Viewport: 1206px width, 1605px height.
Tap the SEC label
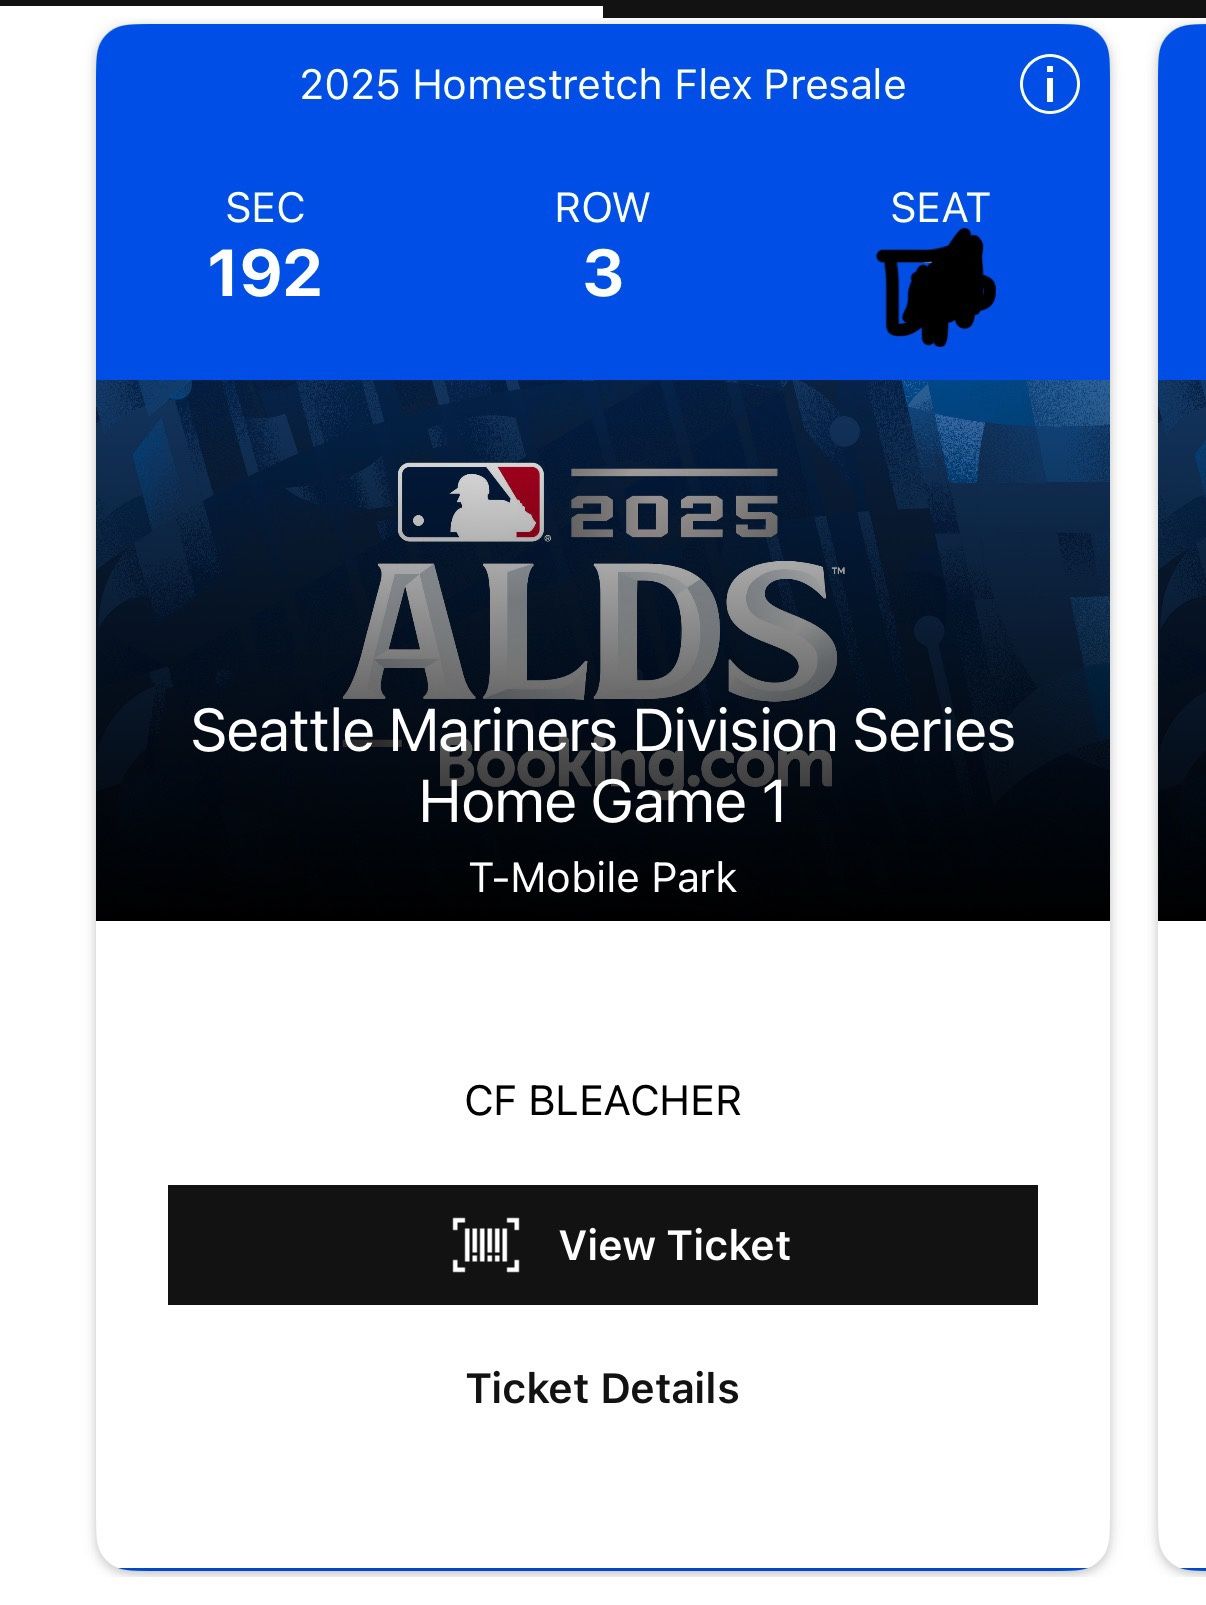point(265,208)
